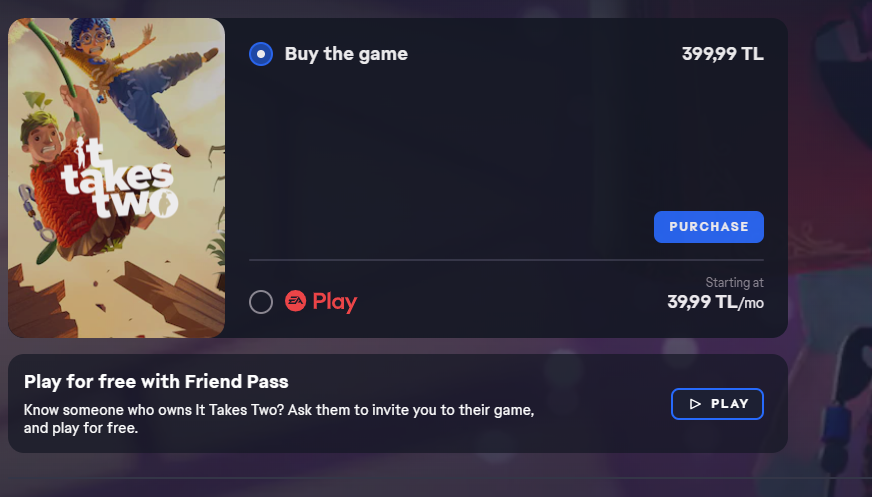The image size is (872, 497).
Task: Click the blue PURCHASE button
Action: pos(708,227)
